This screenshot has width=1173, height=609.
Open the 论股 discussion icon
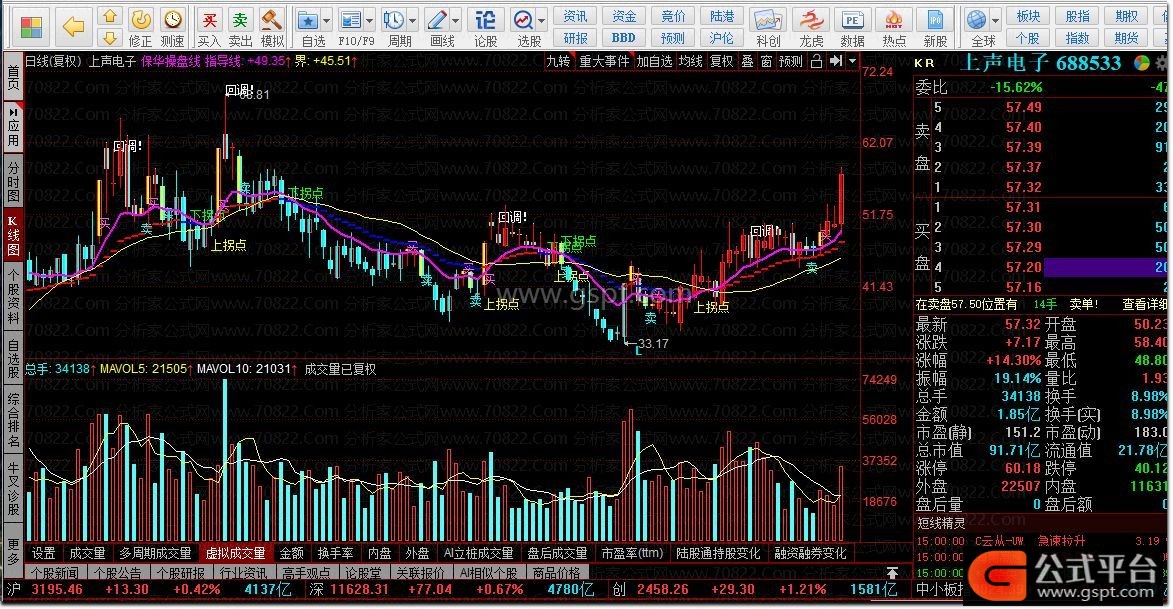pos(486,19)
